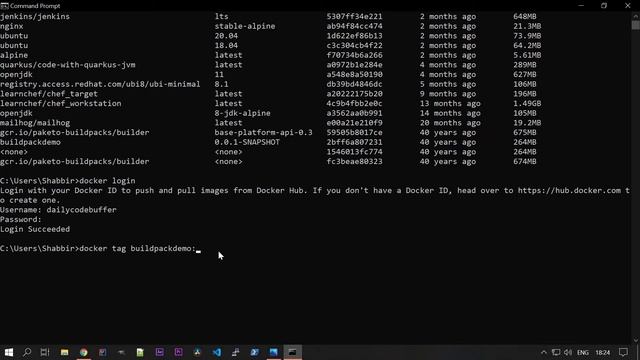Click 'buildpackdemo' in the repository column
The height and width of the screenshot is (360, 640).
point(30,142)
